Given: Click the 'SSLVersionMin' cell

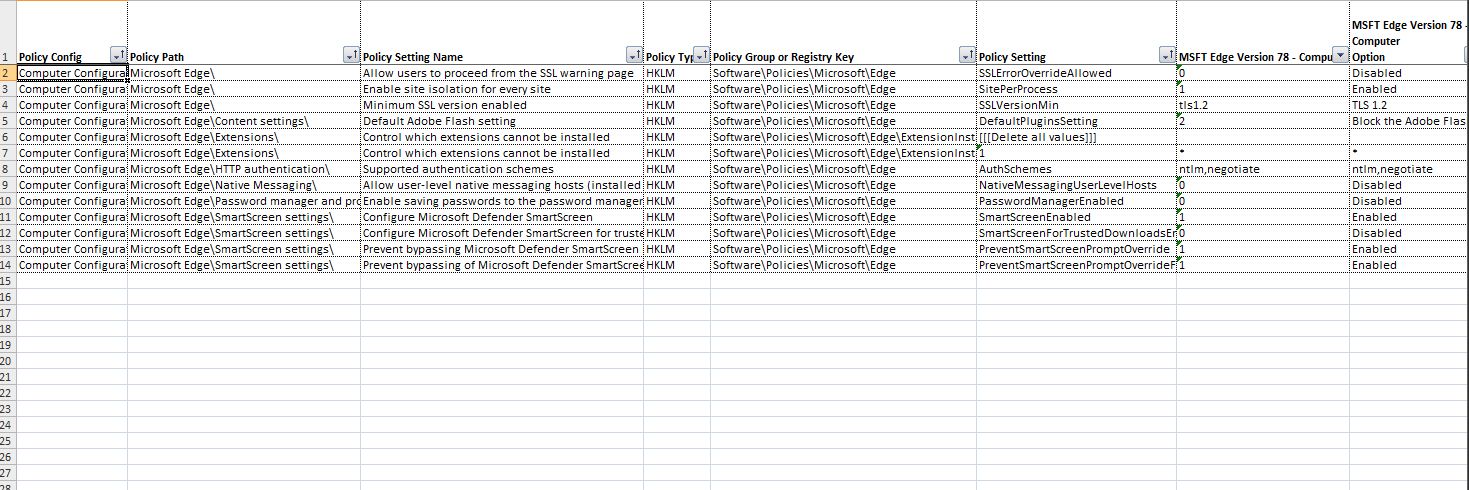Looking at the screenshot, I should point(1076,105).
